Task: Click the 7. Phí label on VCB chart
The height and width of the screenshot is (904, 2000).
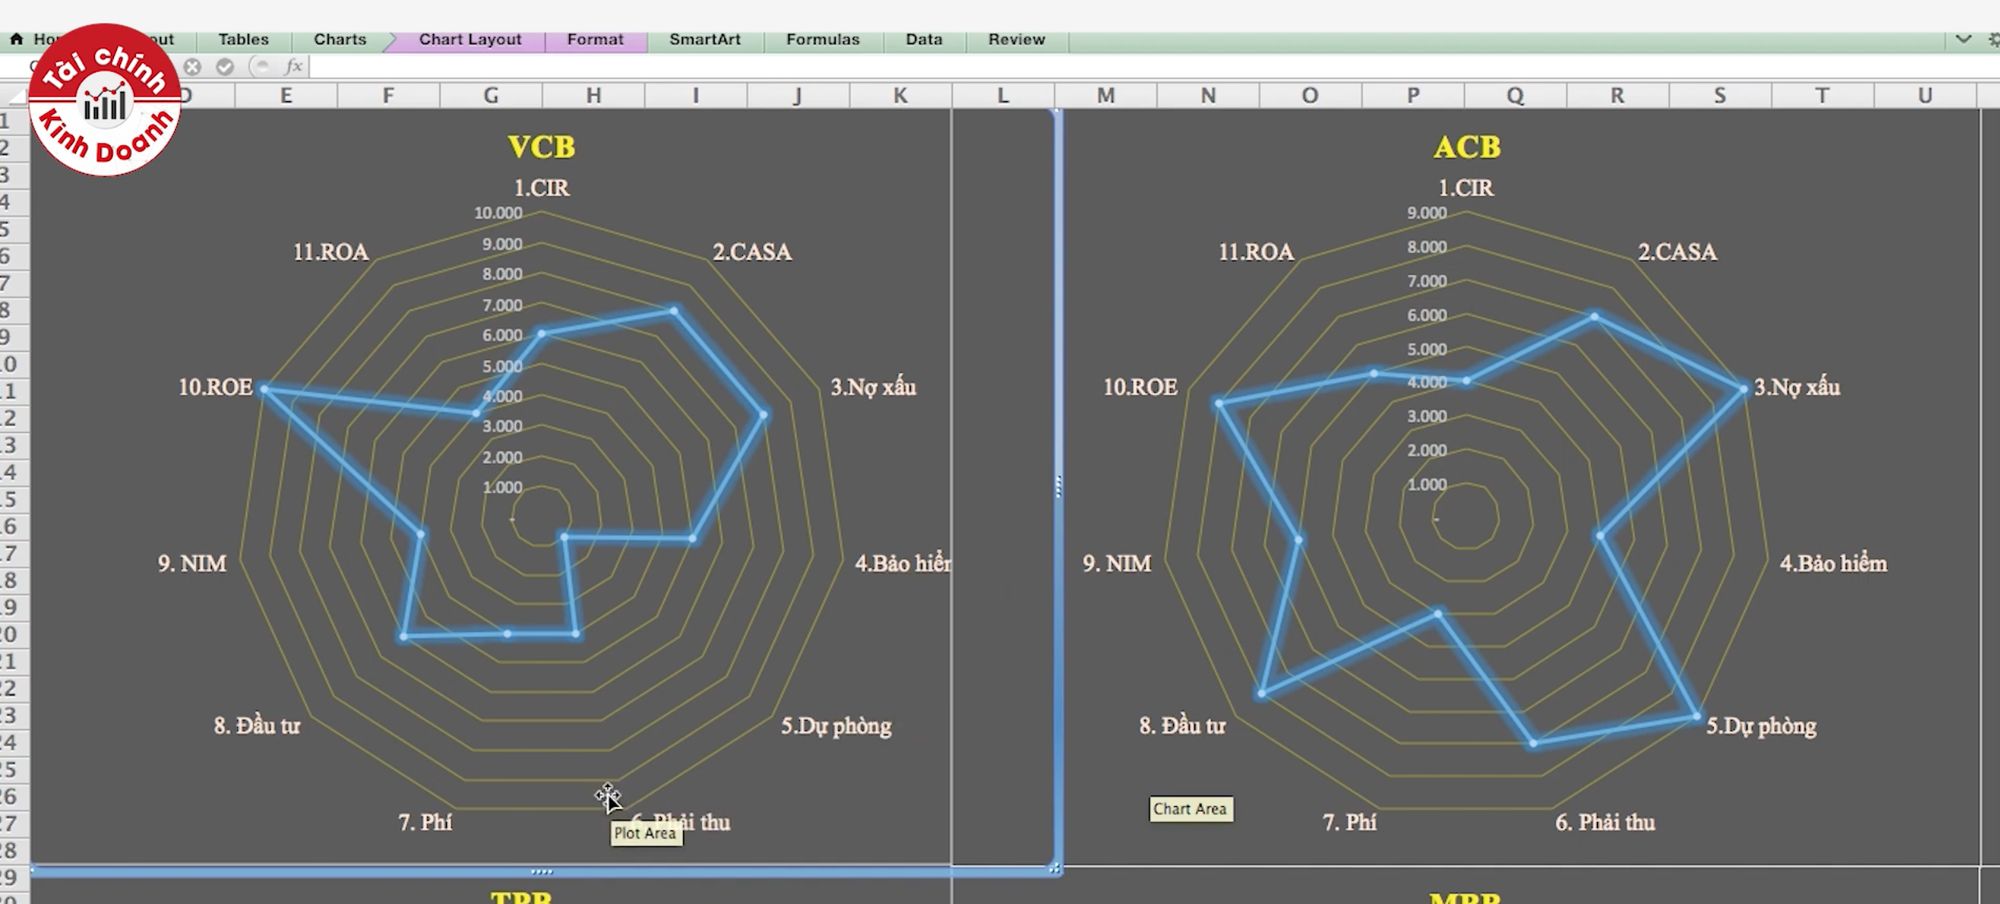Action: point(425,822)
